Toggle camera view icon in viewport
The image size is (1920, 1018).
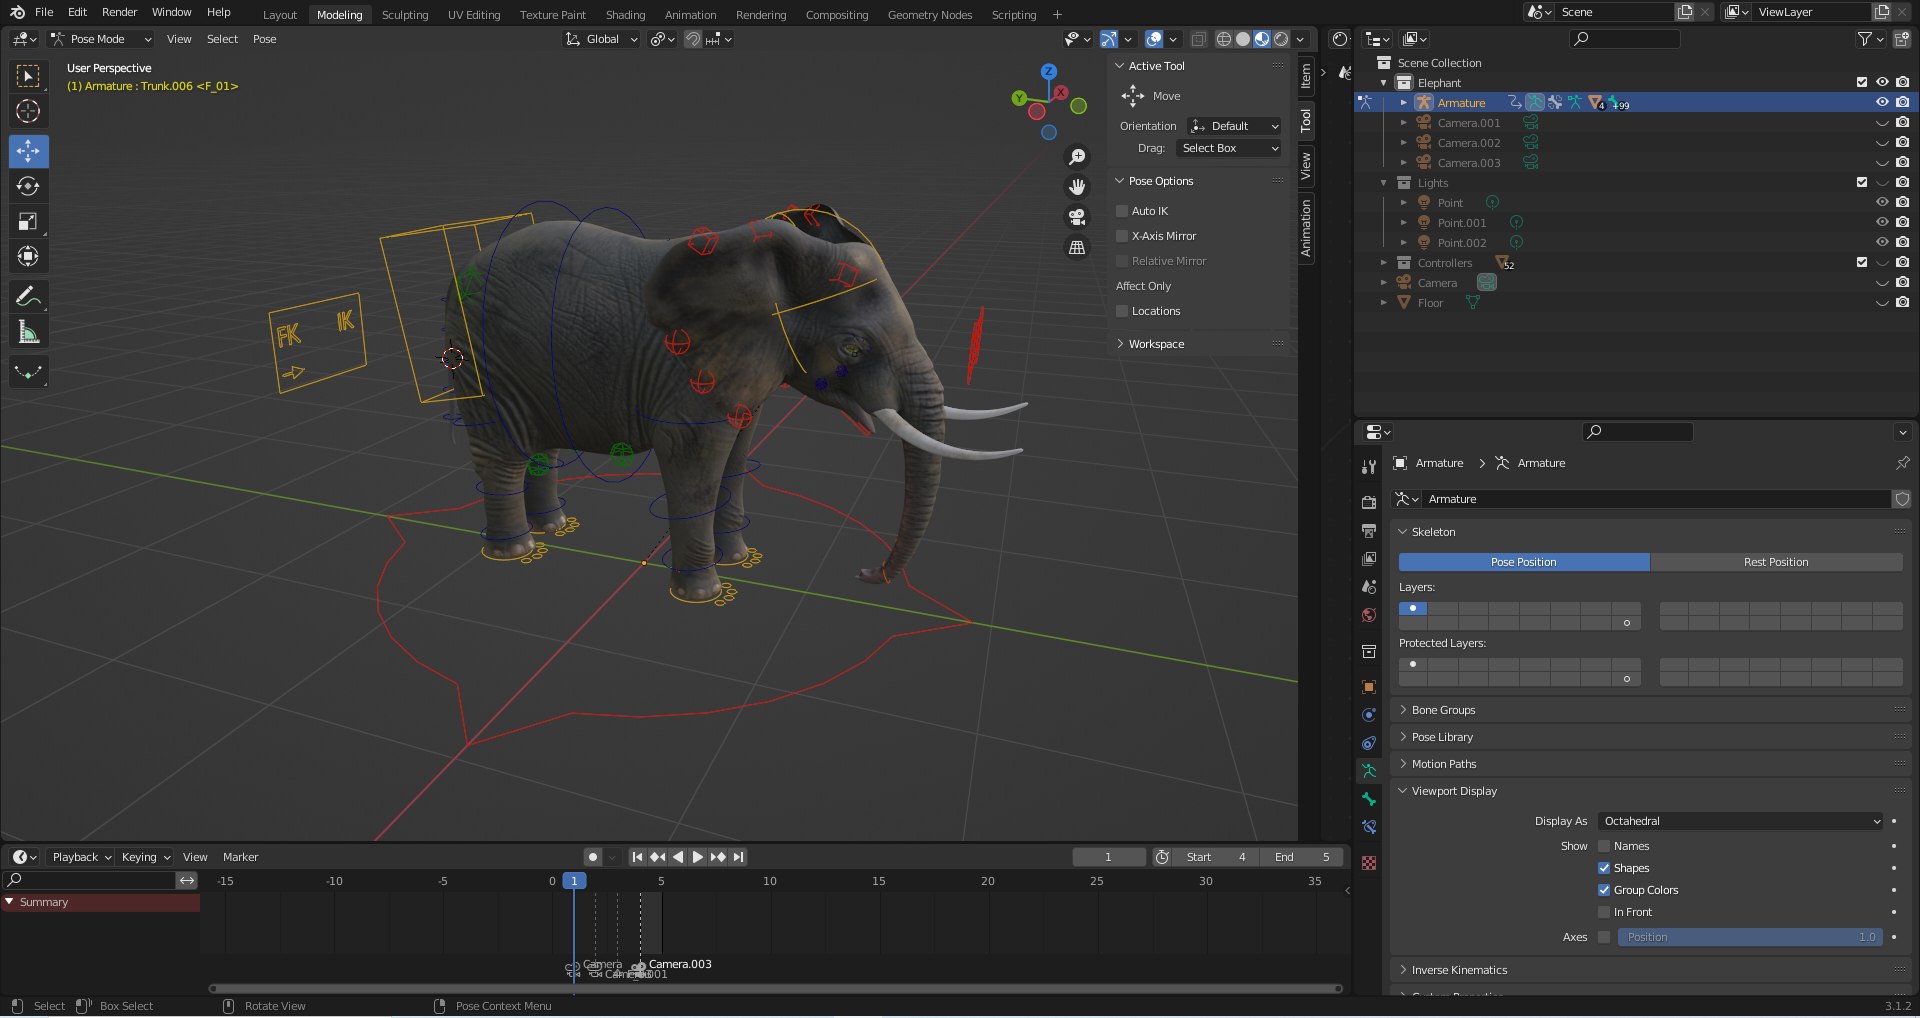click(x=1077, y=217)
